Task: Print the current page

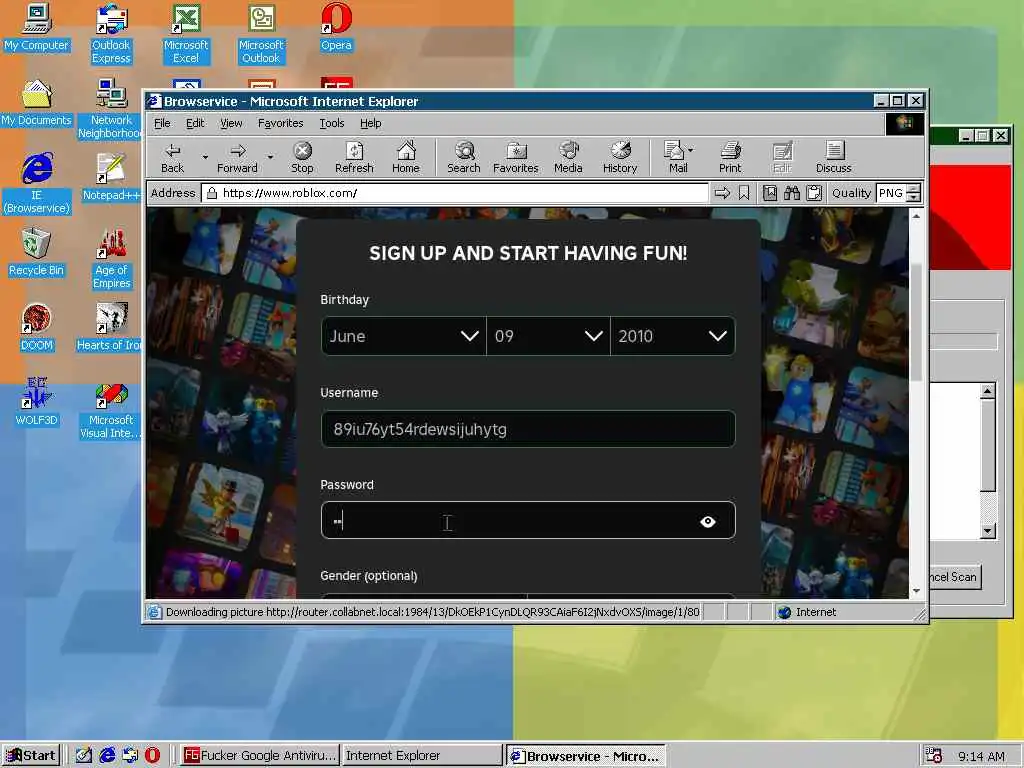Action: 730,158
